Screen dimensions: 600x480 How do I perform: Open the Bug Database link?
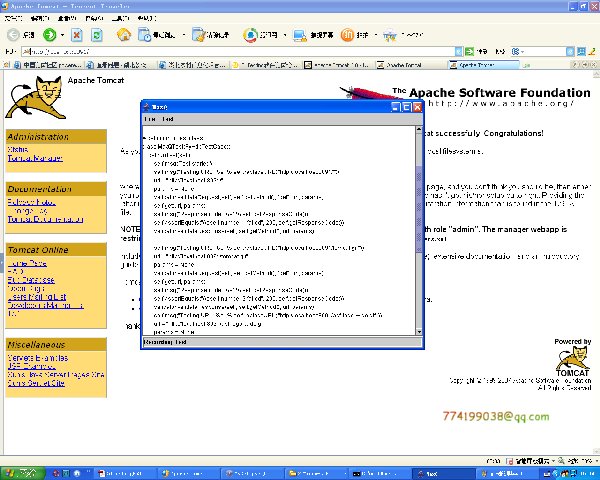31,280
